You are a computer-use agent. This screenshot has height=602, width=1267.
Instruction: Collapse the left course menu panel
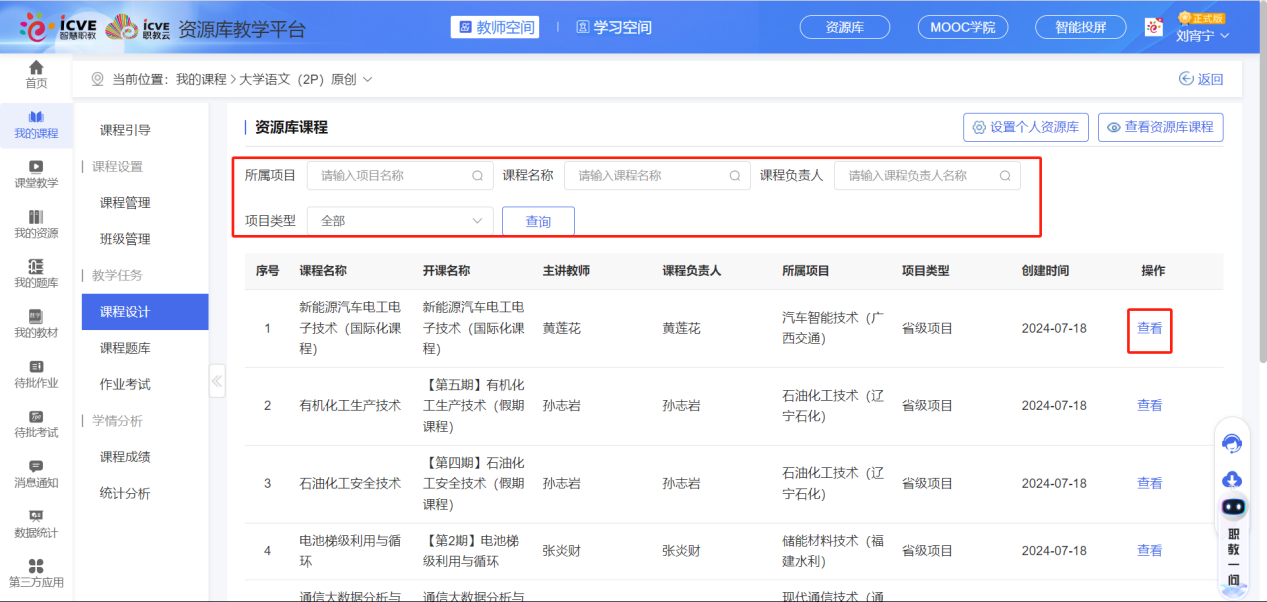[217, 381]
